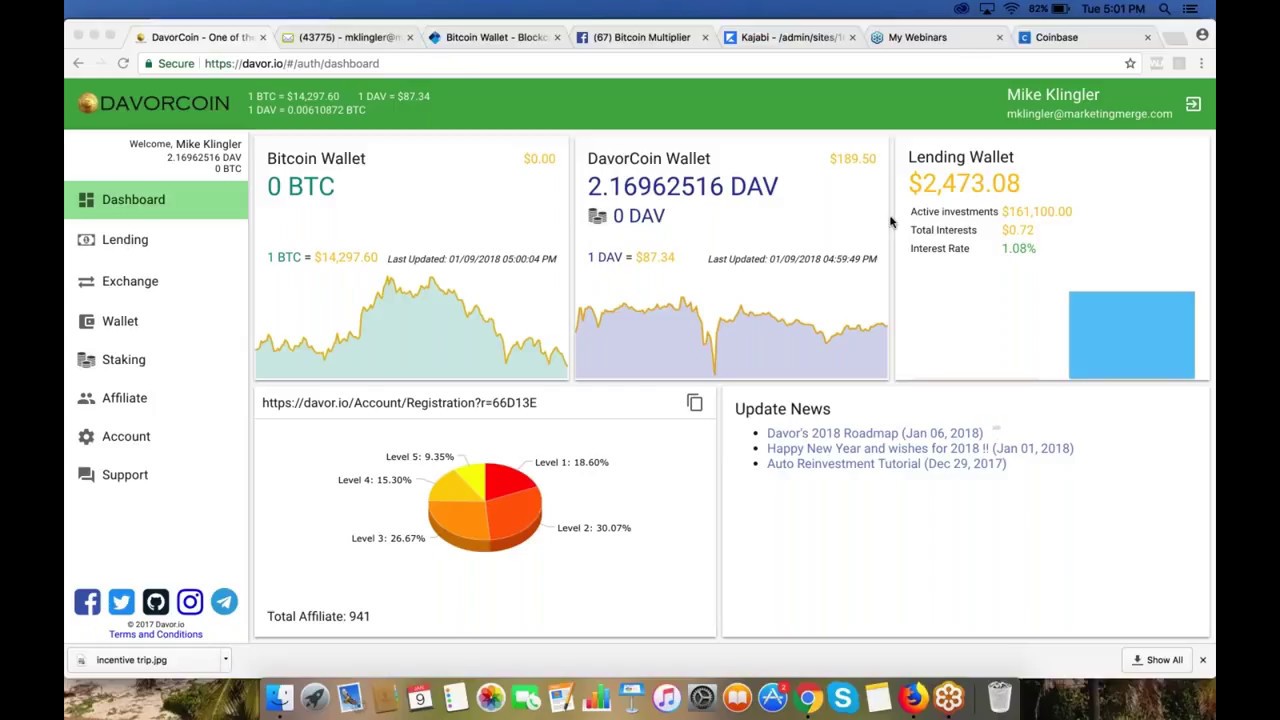Open Chrome's three-dot menu
This screenshot has height=720, width=1280.
pyautogui.click(x=1201, y=63)
